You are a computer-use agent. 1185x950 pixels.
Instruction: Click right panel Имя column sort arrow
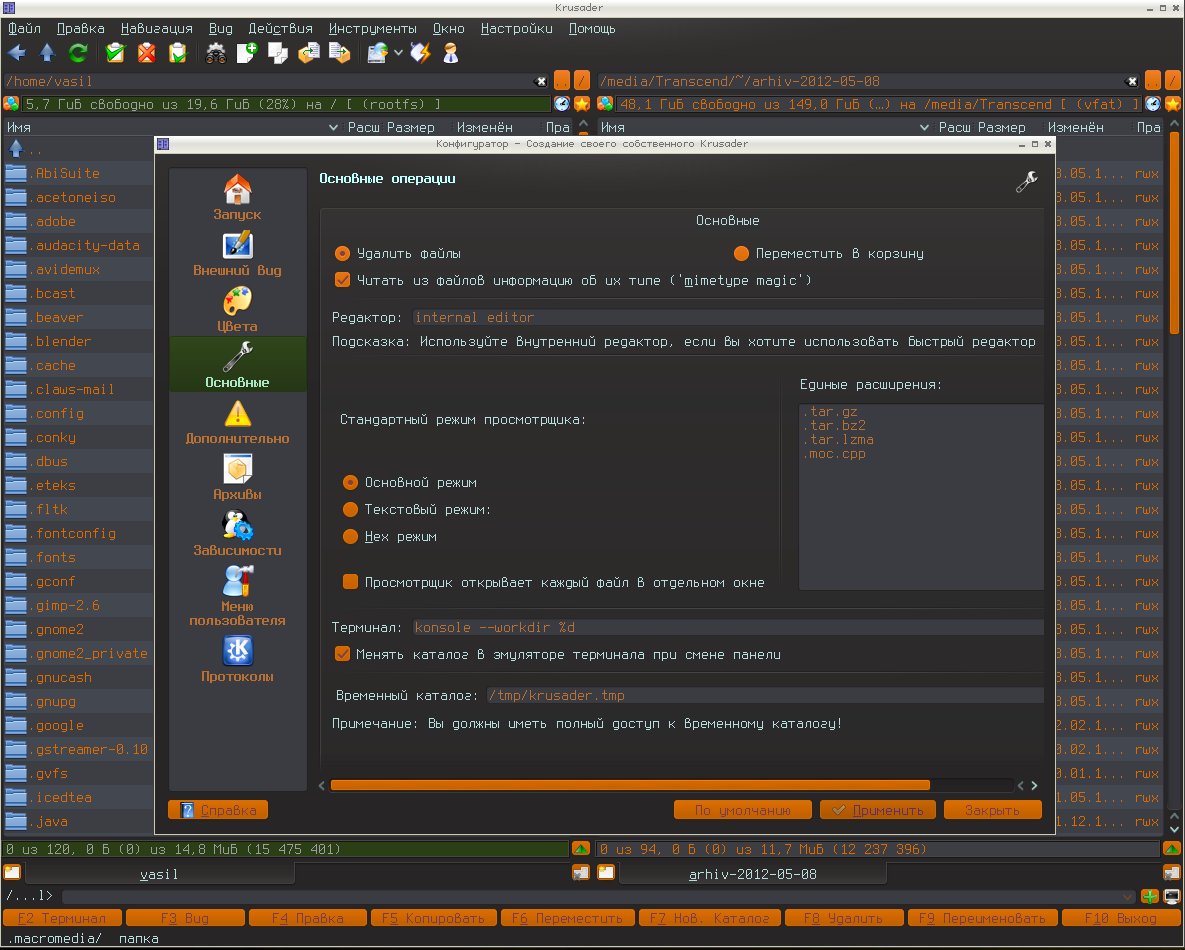[924, 128]
